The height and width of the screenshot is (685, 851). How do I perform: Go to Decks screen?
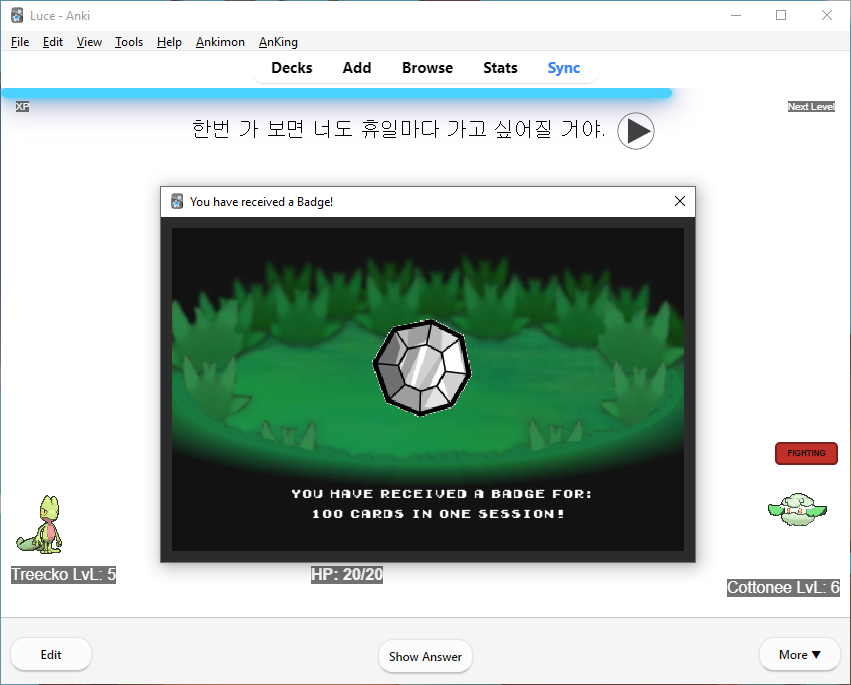291,68
